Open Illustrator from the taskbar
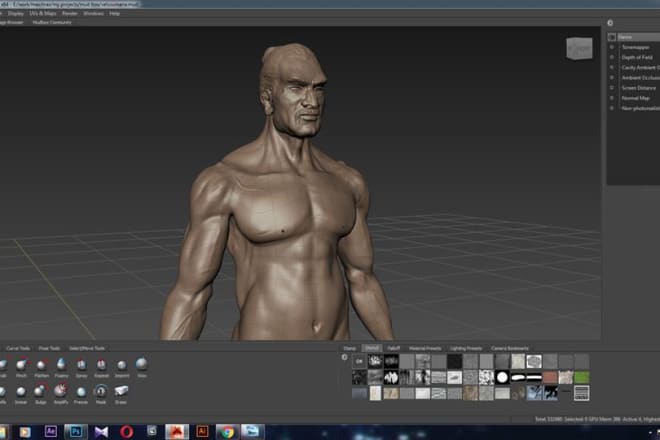Viewport: 660px width, 440px height. (202, 432)
